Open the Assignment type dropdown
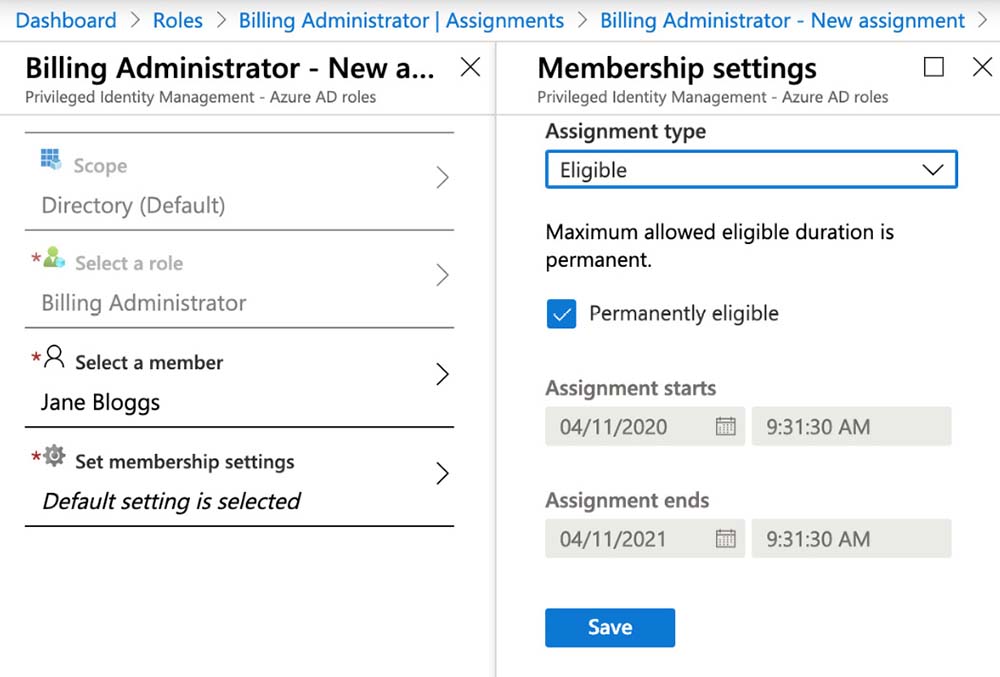 [x=751, y=170]
